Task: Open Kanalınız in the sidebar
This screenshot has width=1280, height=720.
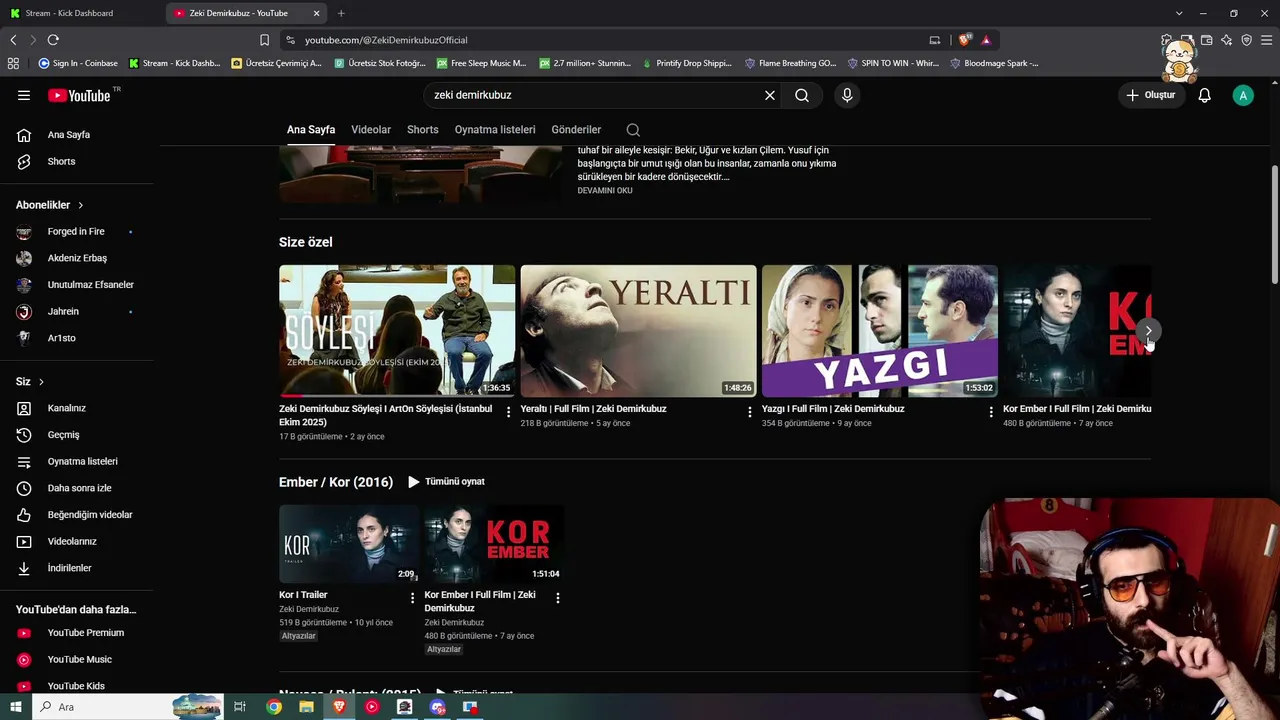Action: tap(68, 408)
